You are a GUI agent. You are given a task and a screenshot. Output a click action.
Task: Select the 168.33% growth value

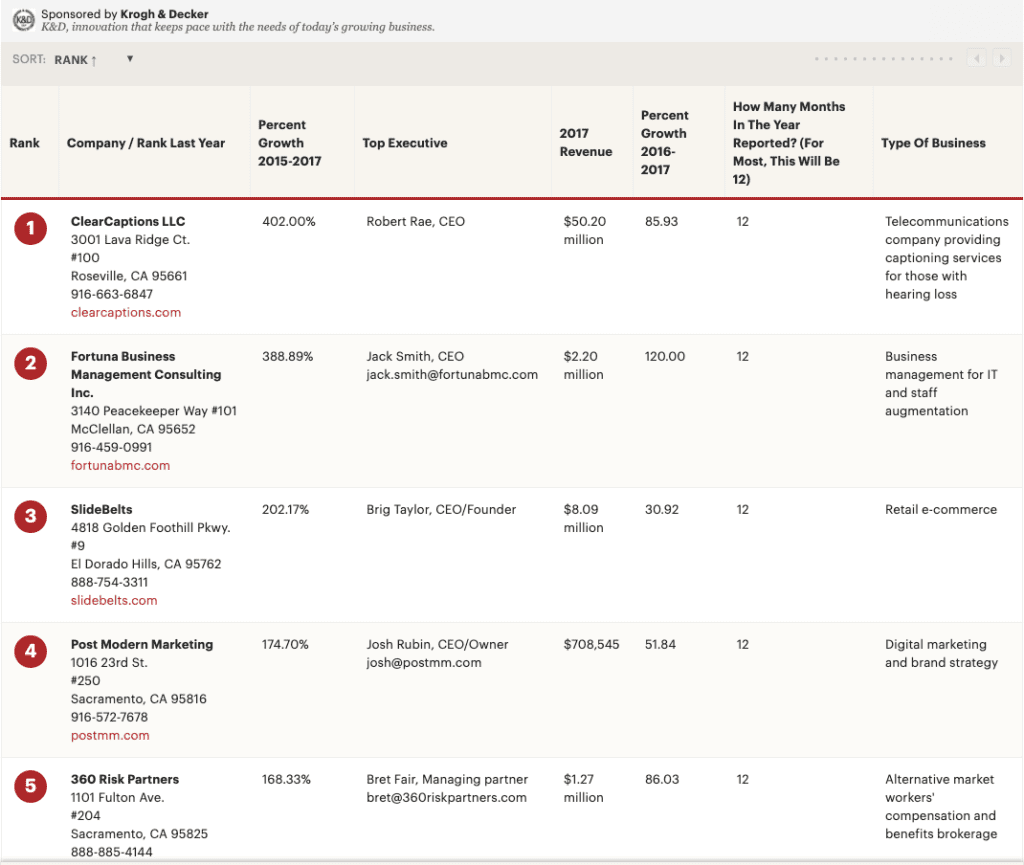286,779
